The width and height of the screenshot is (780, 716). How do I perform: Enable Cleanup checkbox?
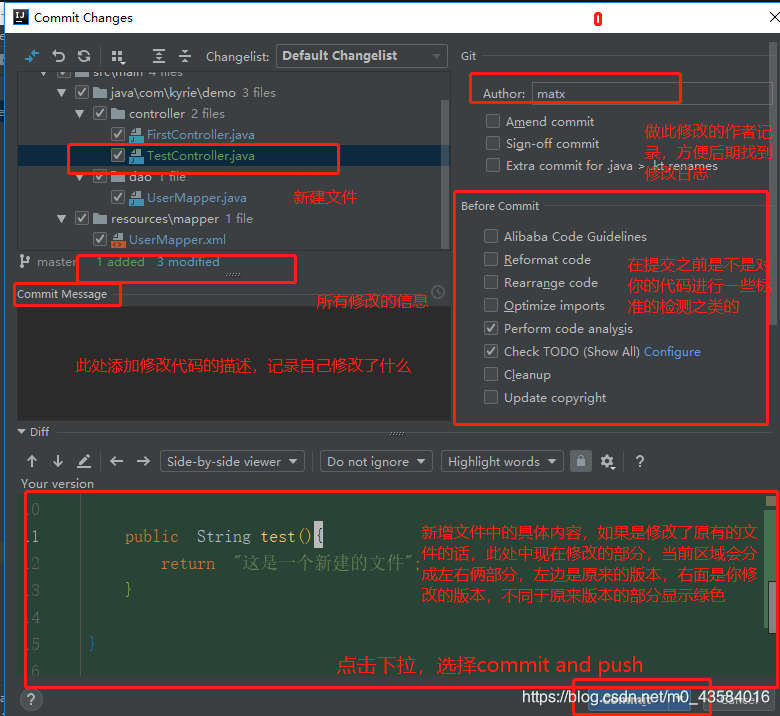(x=490, y=374)
